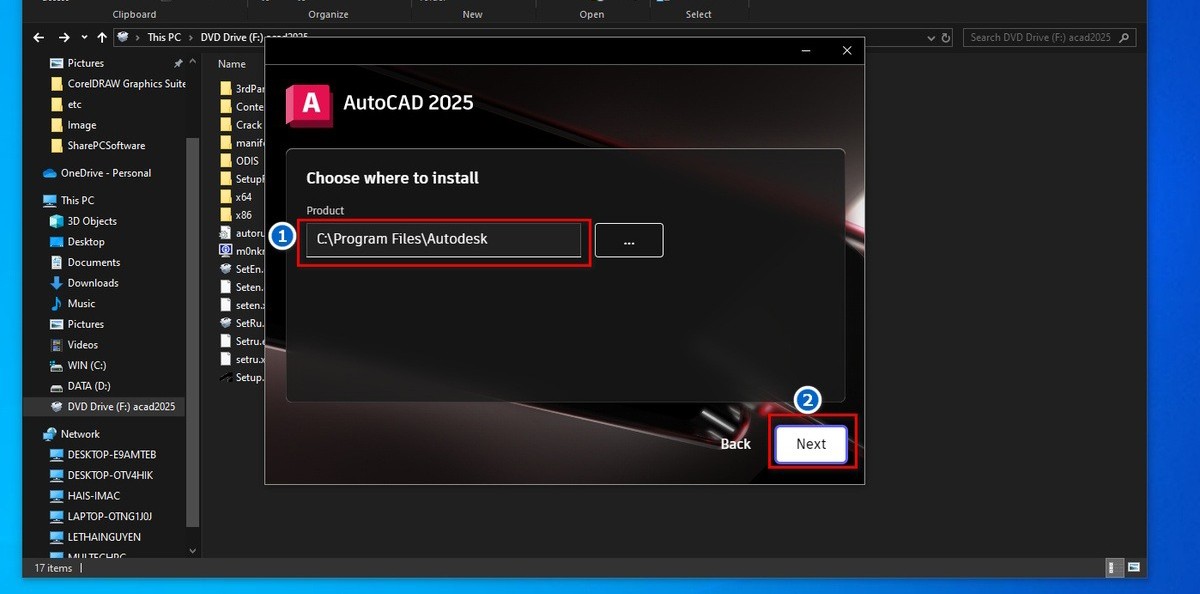Select Network in navigation pane
The height and width of the screenshot is (594, 1200).
[x=80, y=434]
